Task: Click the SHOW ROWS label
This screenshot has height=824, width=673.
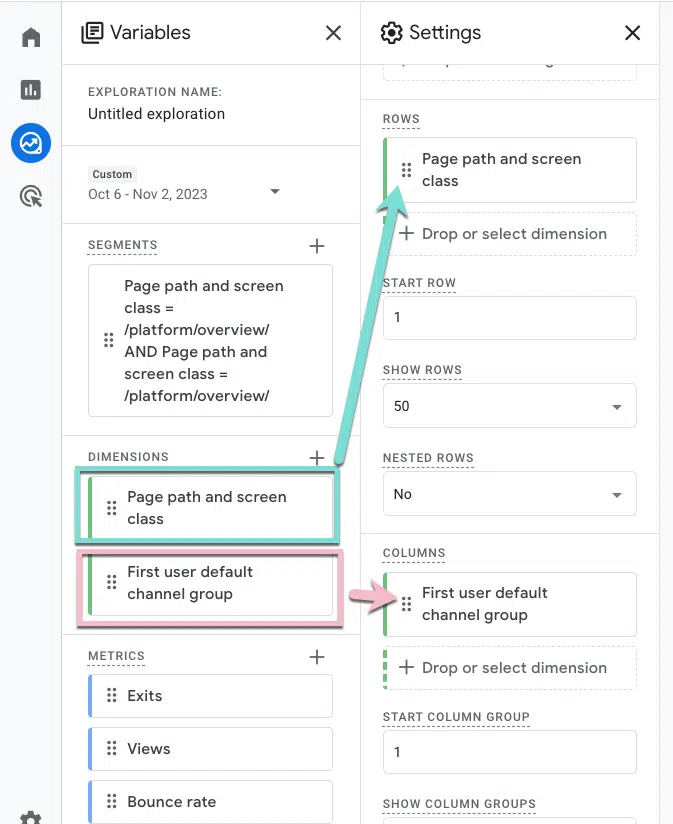Action: pos(422,370)
